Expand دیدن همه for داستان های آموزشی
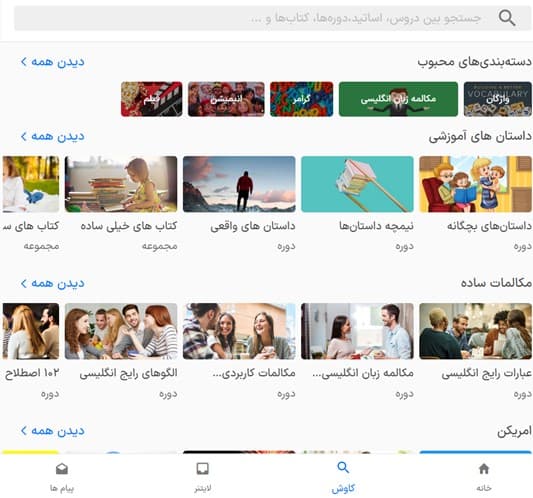This screenshot has height=498, width=533. (x=52, y=136)
